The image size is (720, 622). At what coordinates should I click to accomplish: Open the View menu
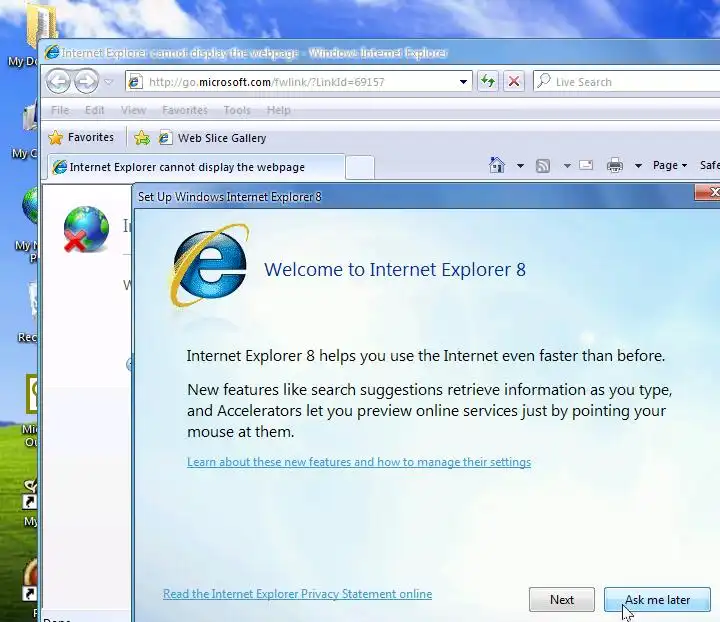point(133,110)
